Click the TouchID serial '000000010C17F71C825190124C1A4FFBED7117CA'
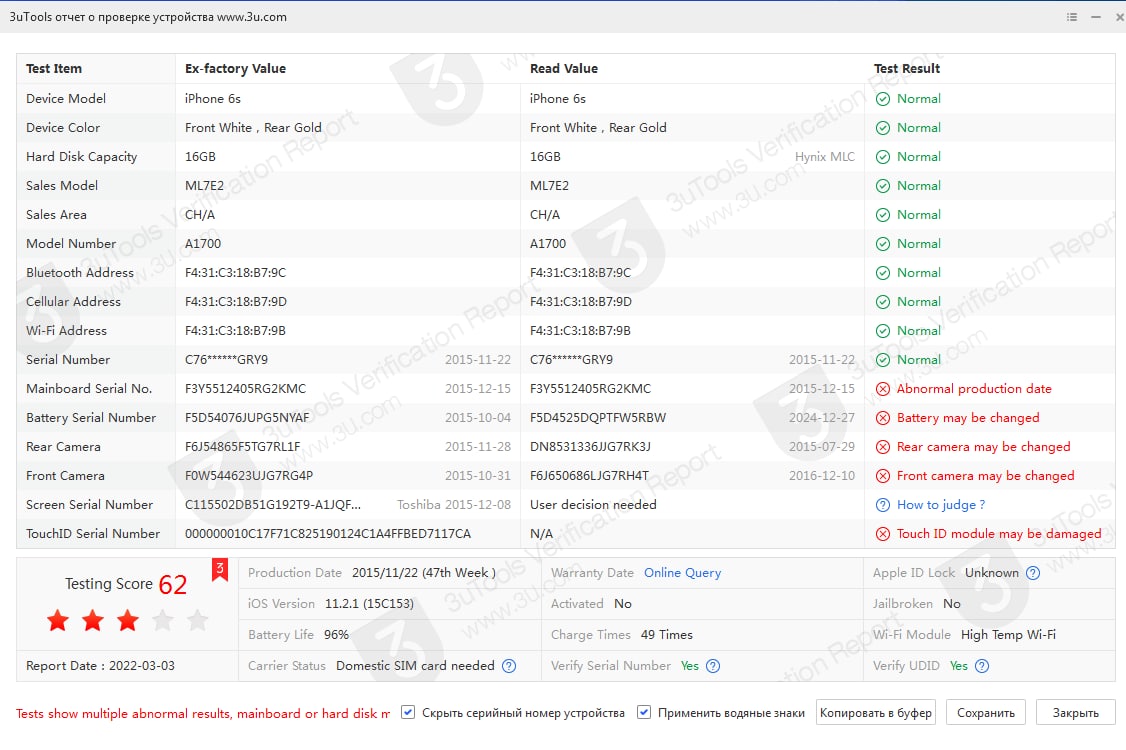The image size is (1126, 750). (x=328, y=534)
